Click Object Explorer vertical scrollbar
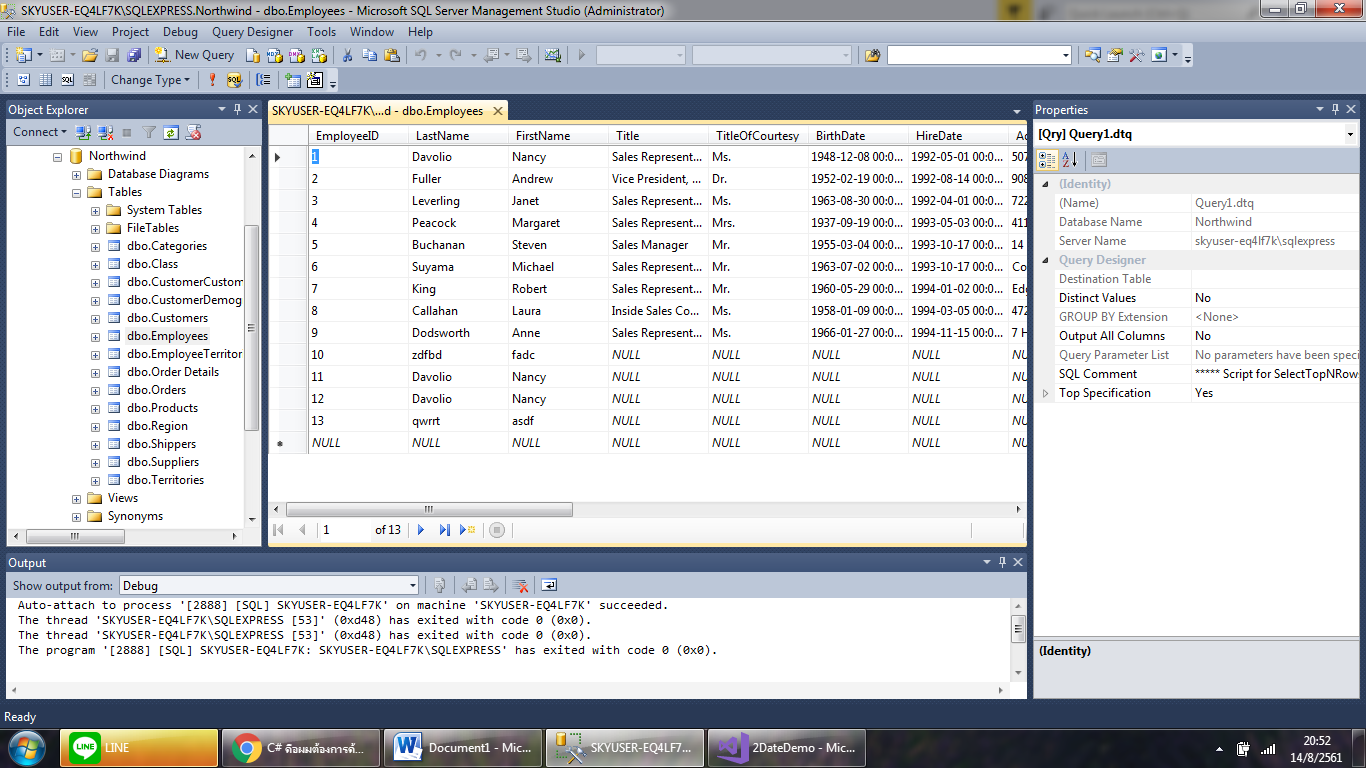This screenshot has width=1366, height=768. (252, 327)
